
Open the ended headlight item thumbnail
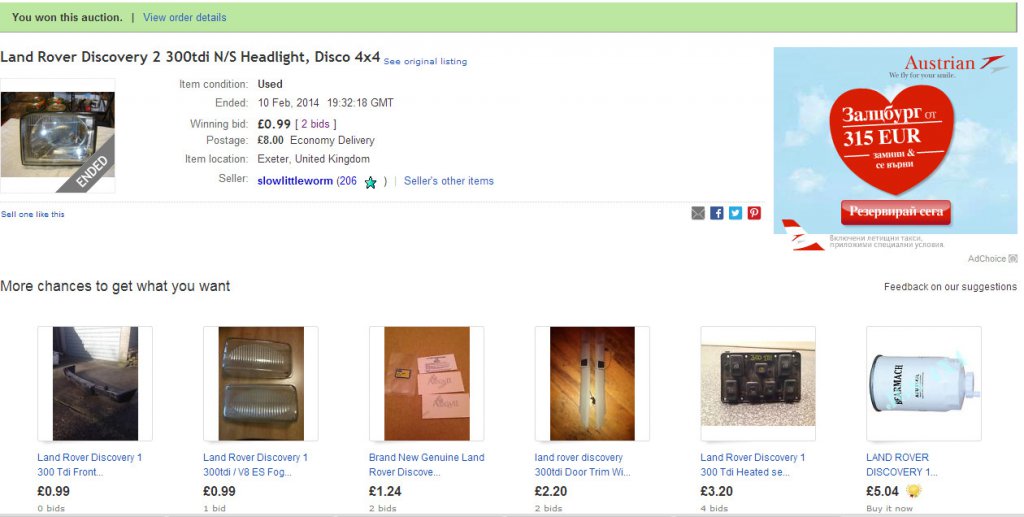(57, 135)
